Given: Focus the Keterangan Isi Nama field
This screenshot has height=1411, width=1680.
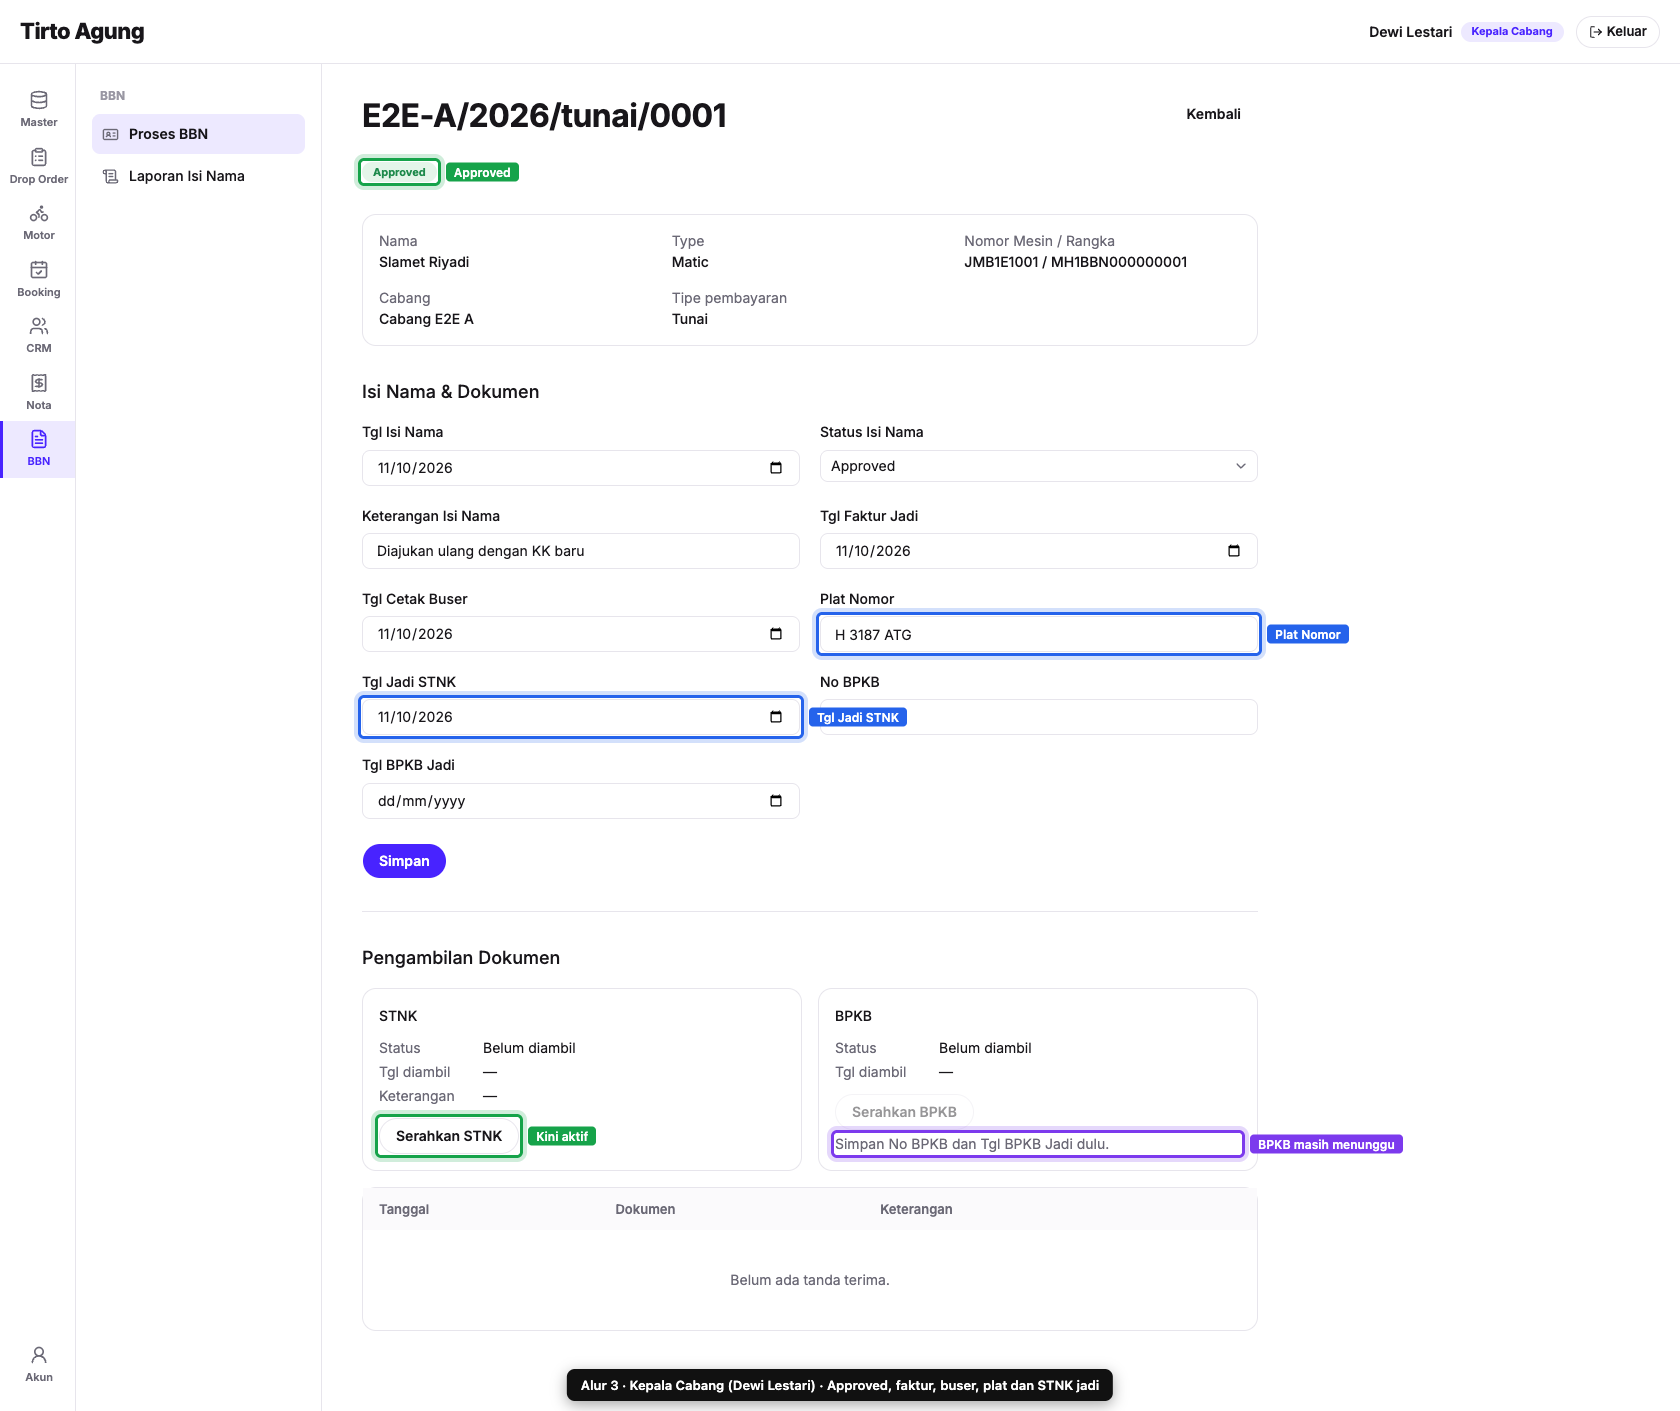Looking at the screenshot, I should (x=580, y=551).
